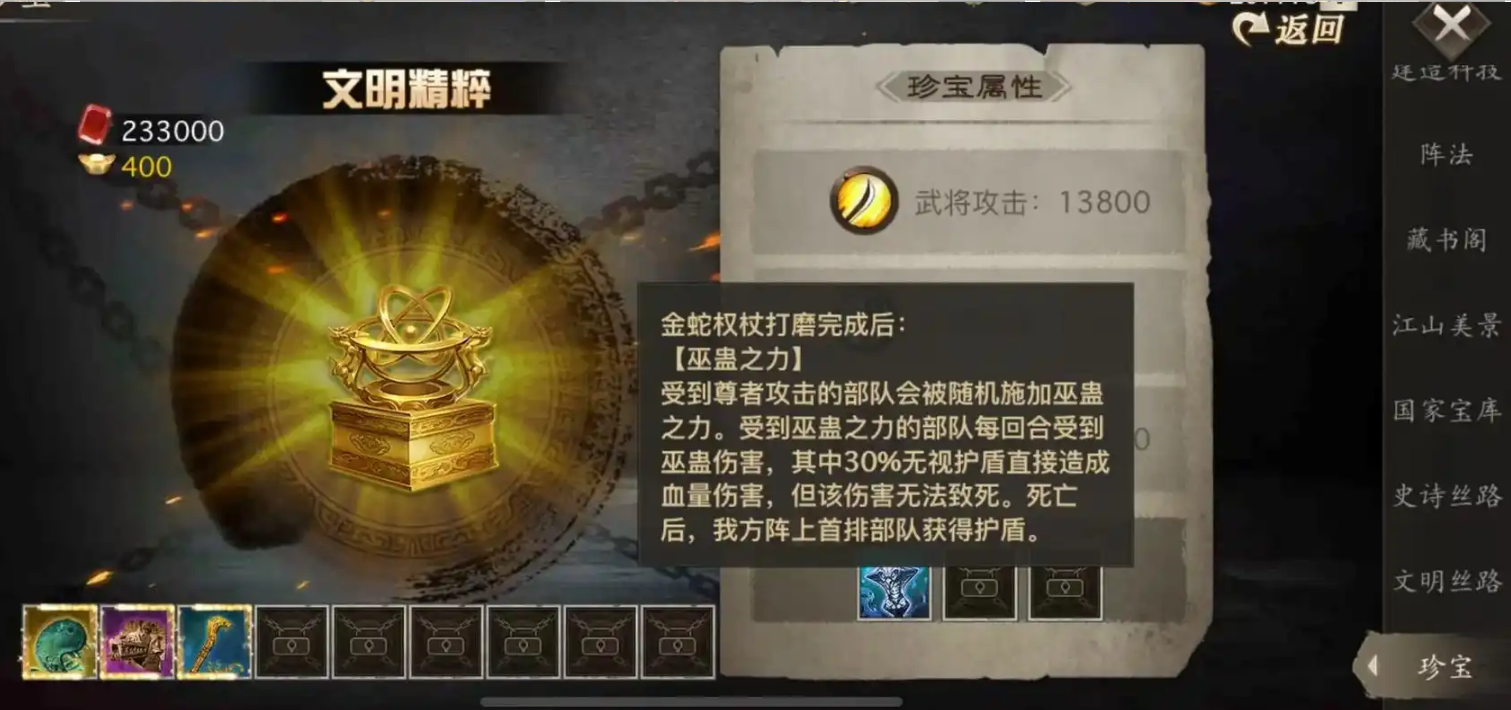Select the golden snake scepter treasure
The image size is (1511, 710).
point(214,642)
